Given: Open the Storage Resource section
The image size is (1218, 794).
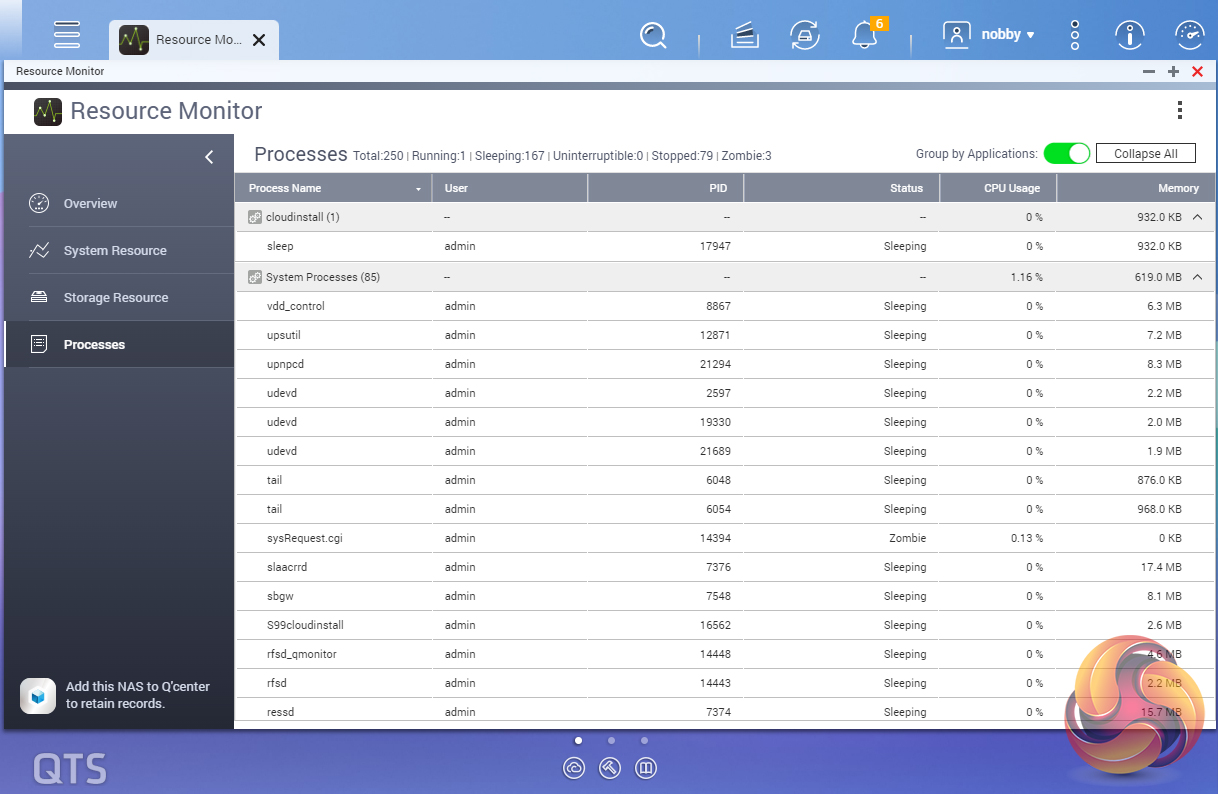Looking at the screenshot, I should pyautogui.click(x=115, y=298).
